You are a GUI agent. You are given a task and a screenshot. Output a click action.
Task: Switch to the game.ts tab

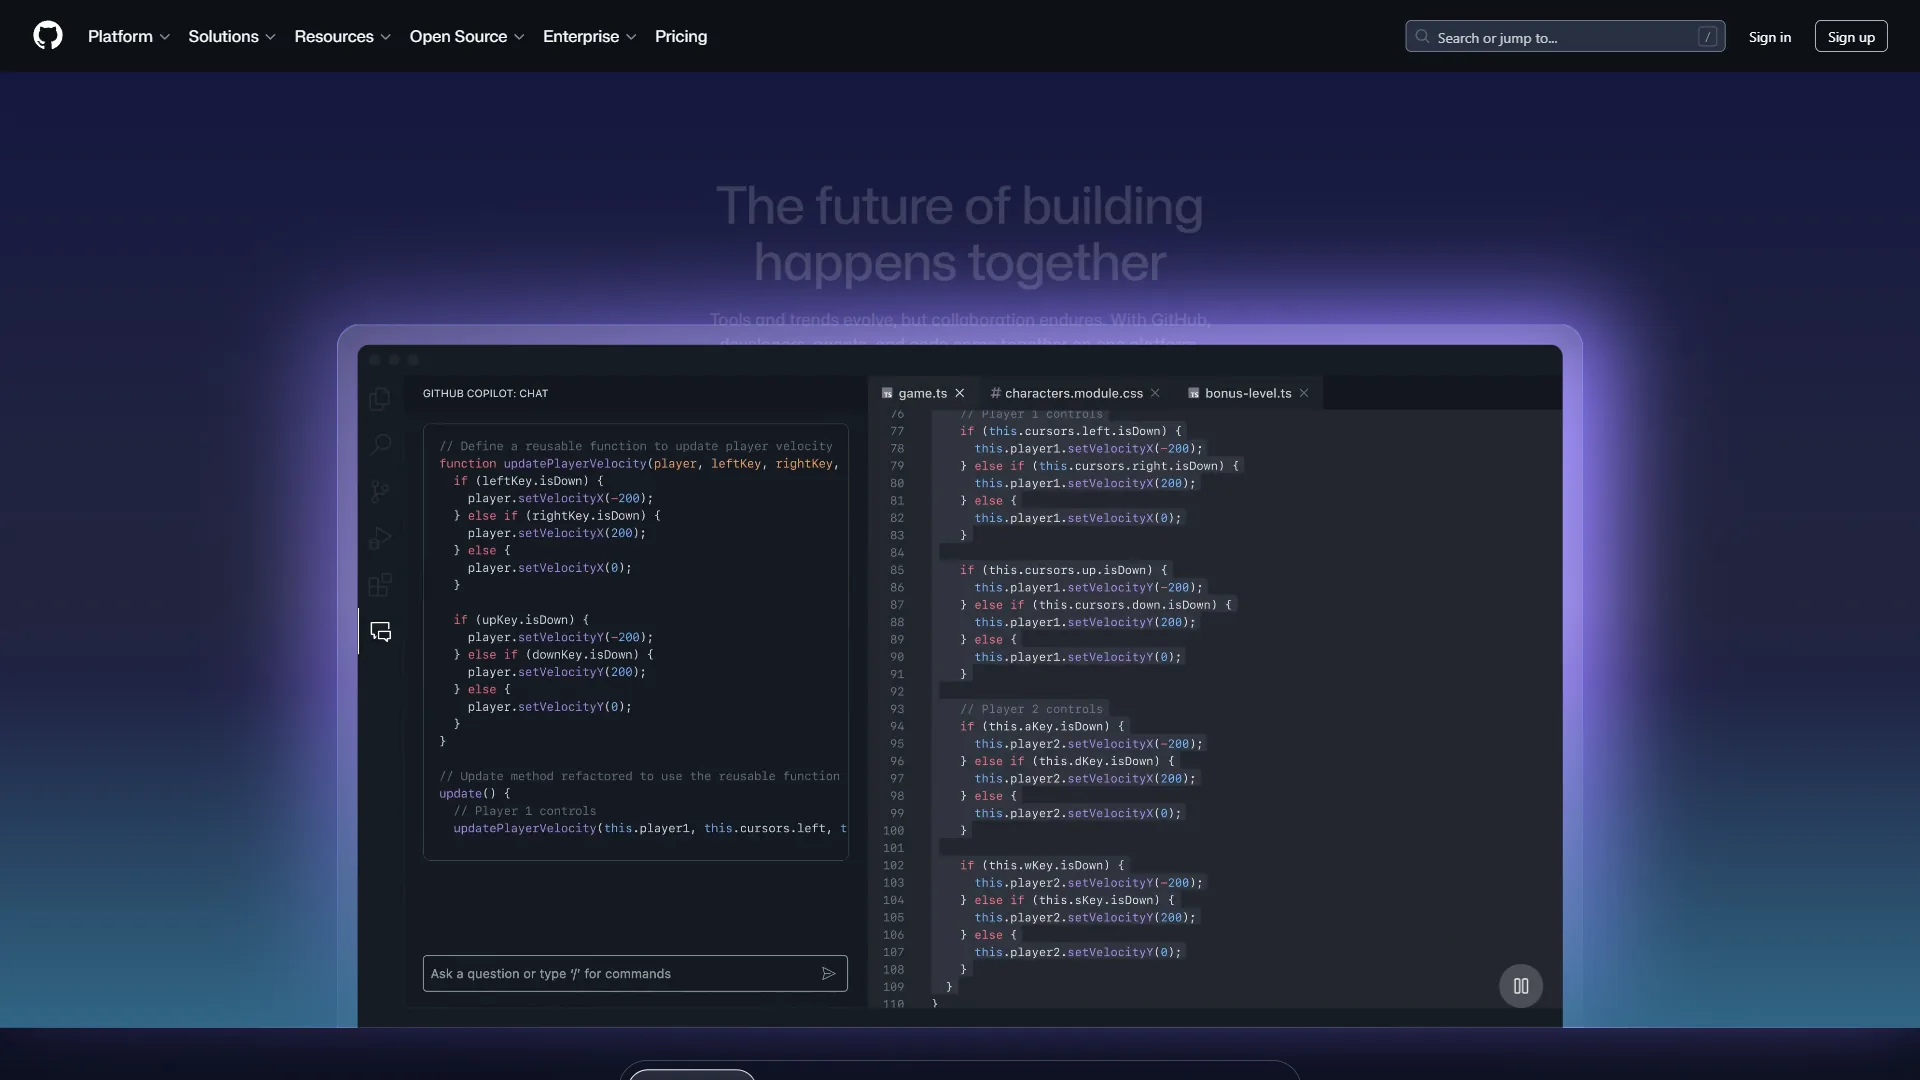point(922,393)
